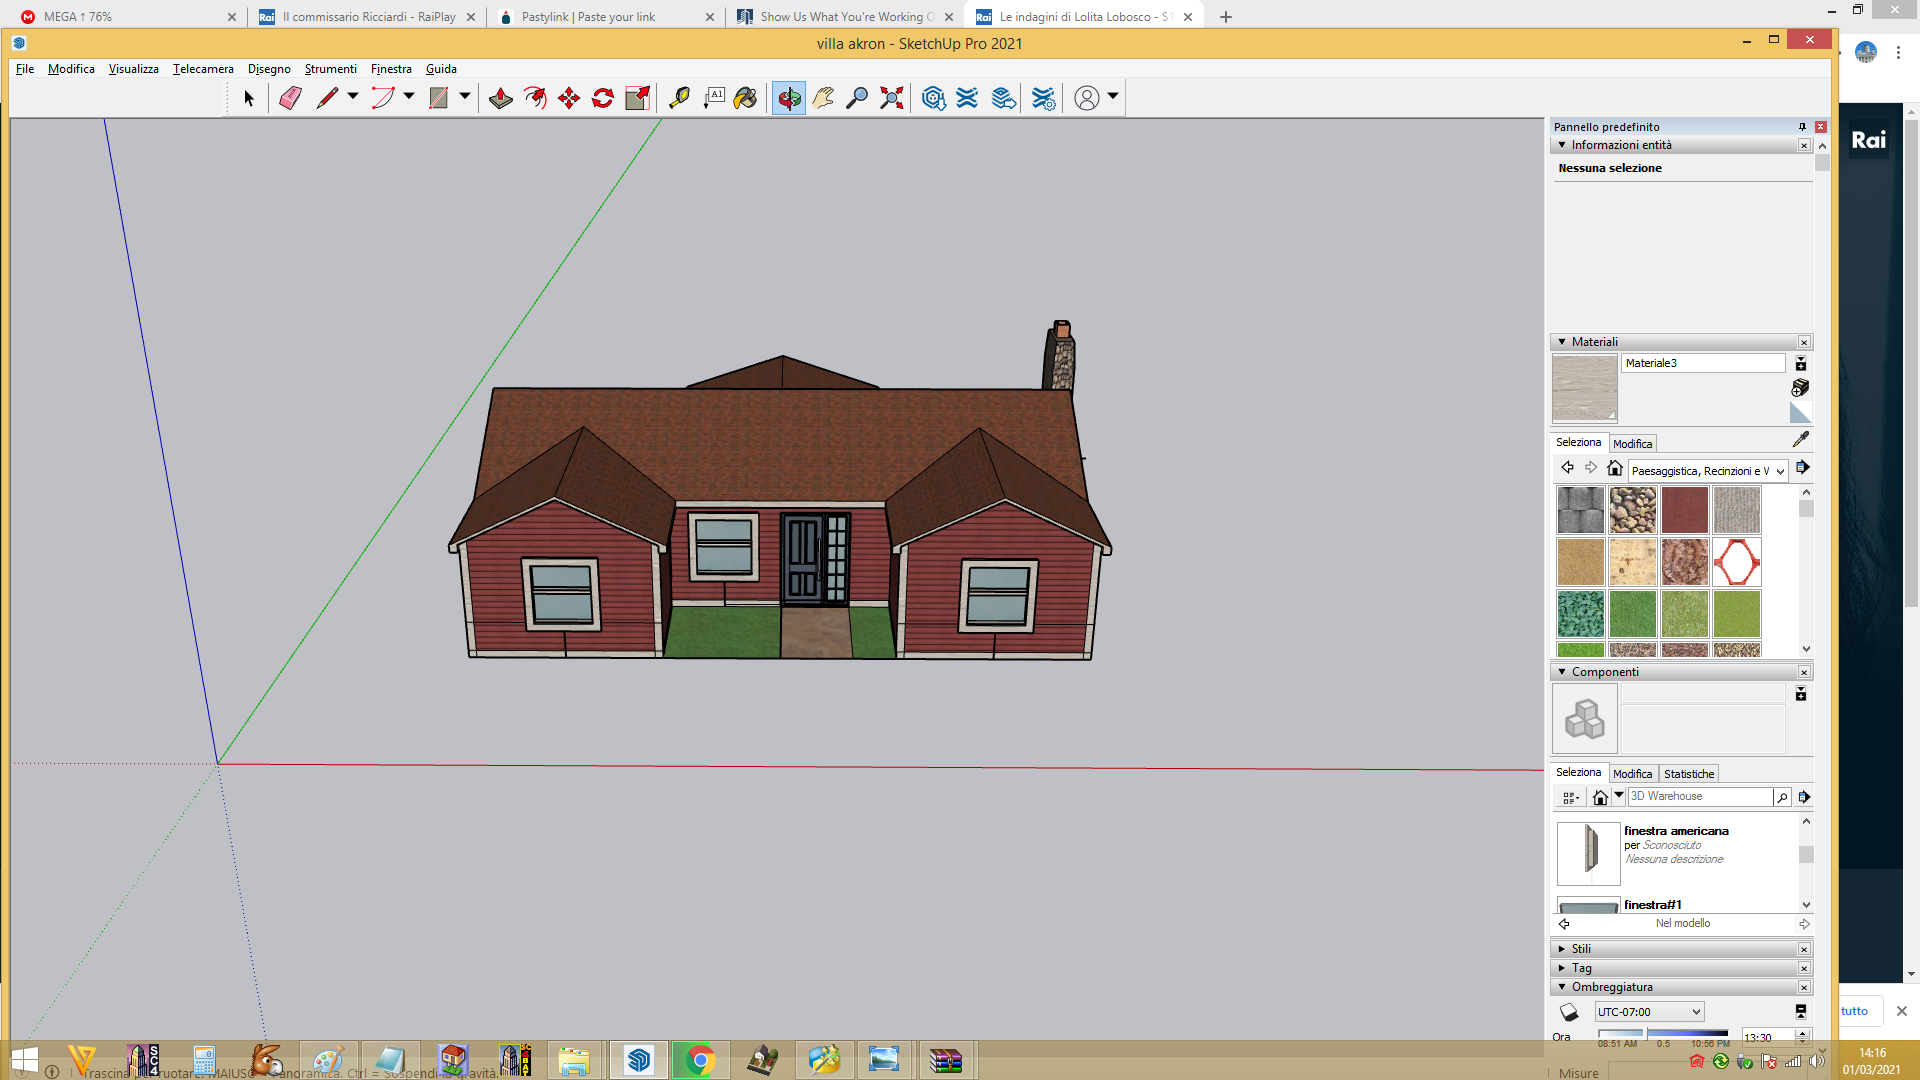Screen dimensions: 1920x1080
Task: Select the Eraser tool
Action: 290,98
